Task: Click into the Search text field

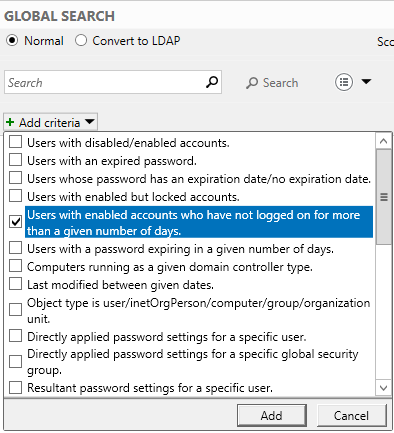Action: tap(105, 82)
